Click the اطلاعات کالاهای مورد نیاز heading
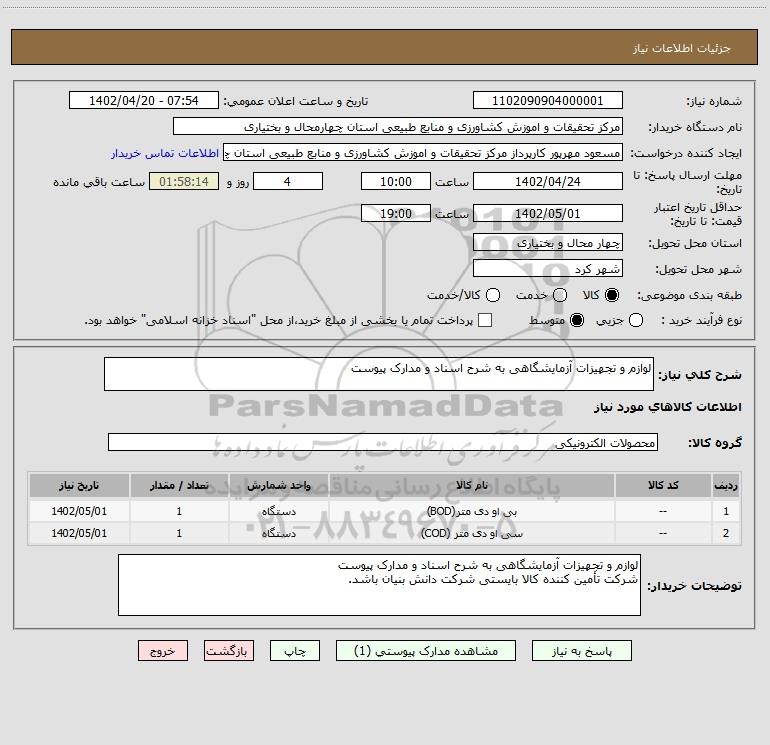The image size is (770, 745). [667, 407]
